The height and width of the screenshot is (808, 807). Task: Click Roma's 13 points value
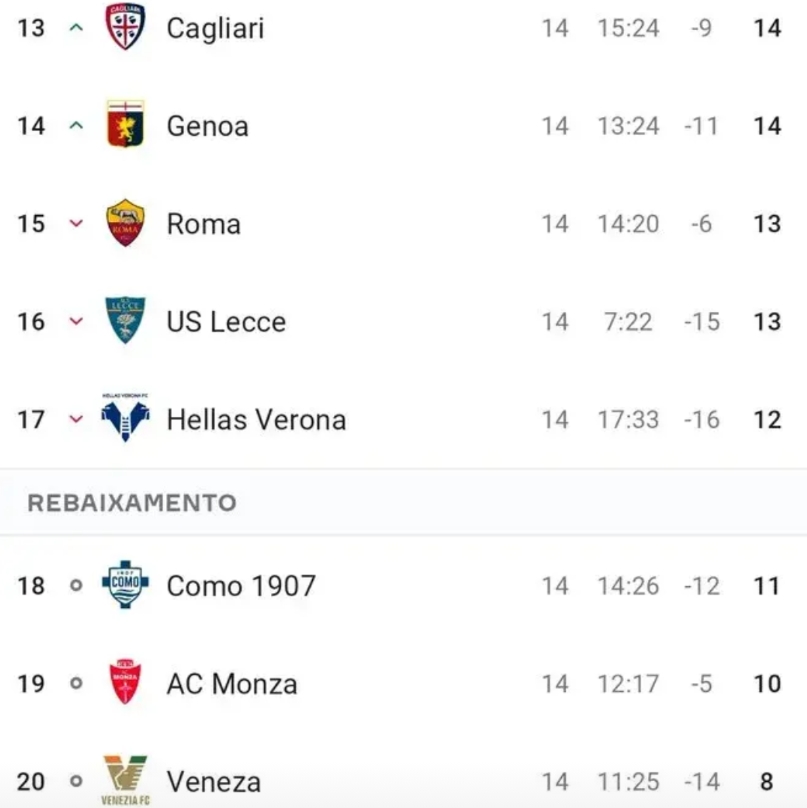pyautogui.click(x=767, y=224)
